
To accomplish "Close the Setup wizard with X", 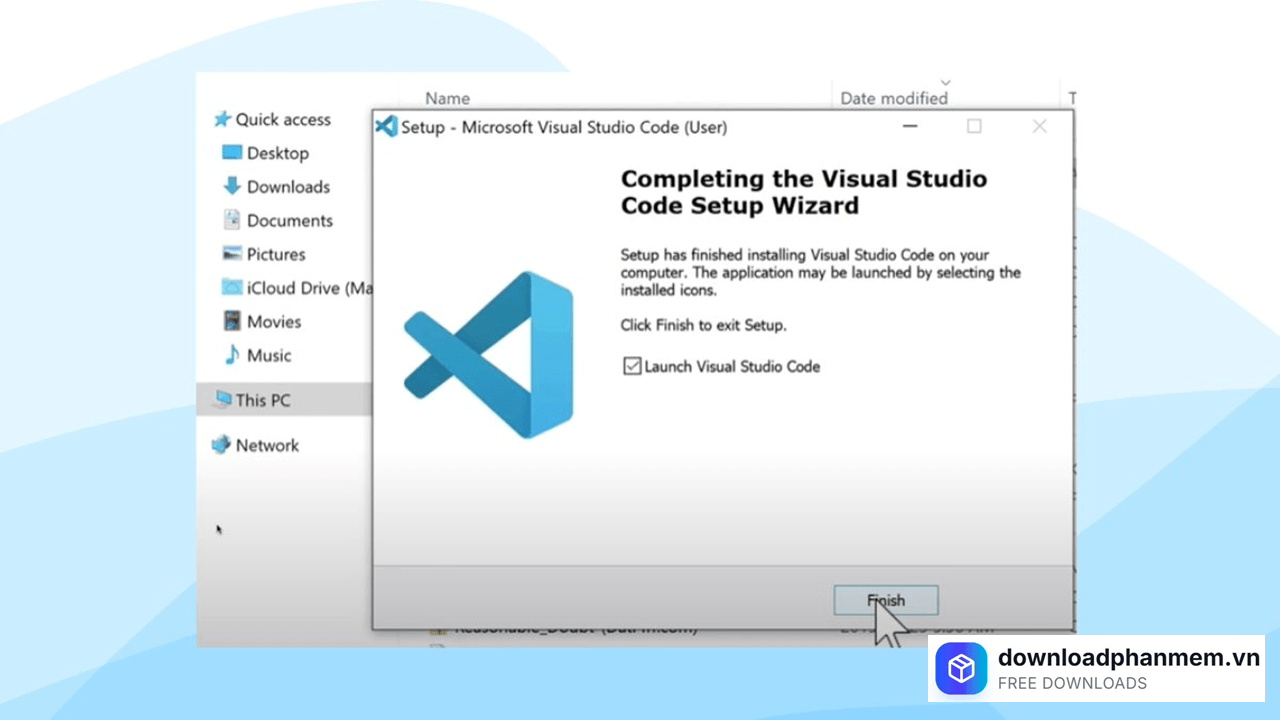I will pyautogui.click(x=1039, y=127).
